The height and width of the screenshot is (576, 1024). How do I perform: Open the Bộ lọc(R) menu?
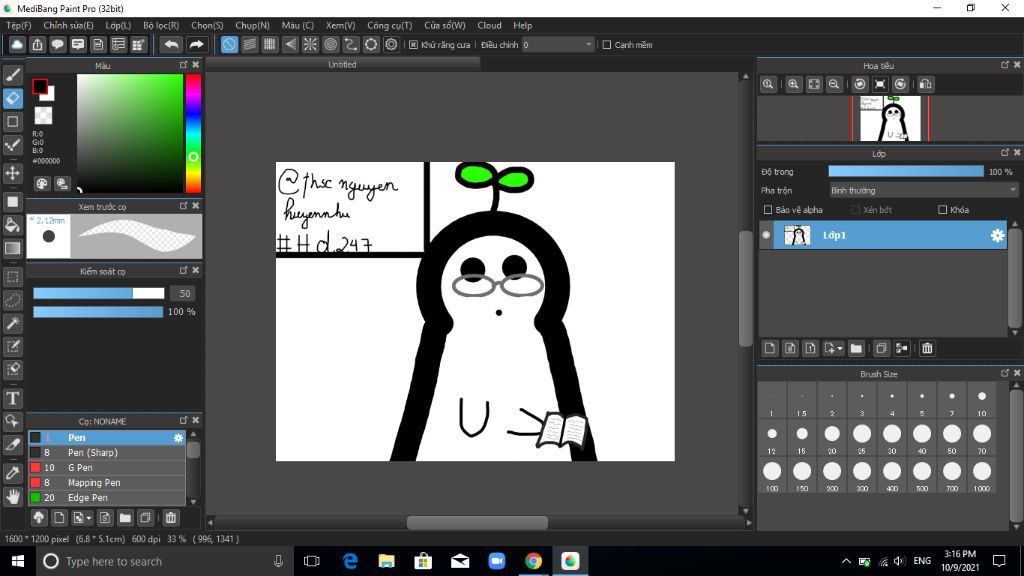click(x=161, y=25)
